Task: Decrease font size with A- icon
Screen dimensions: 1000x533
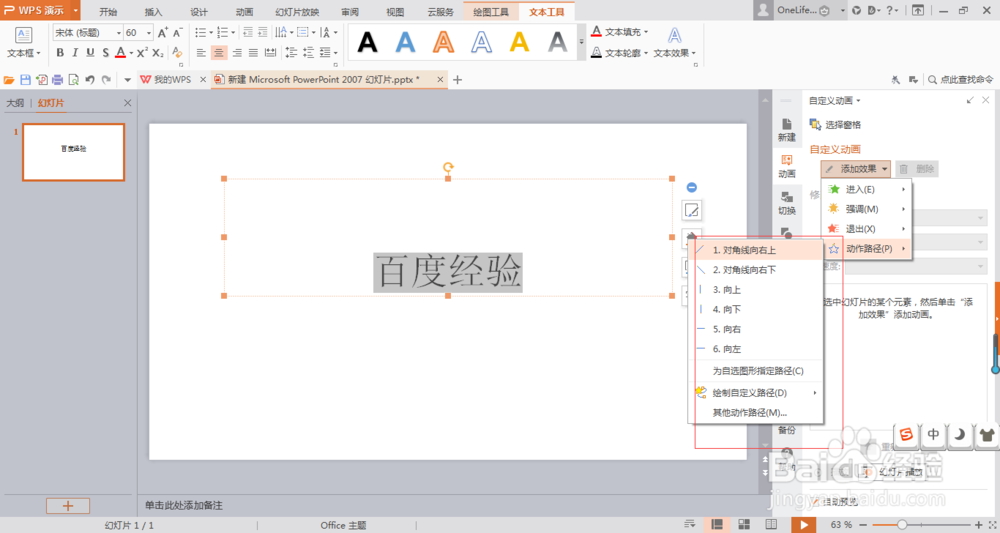Action: pos(178,33)
